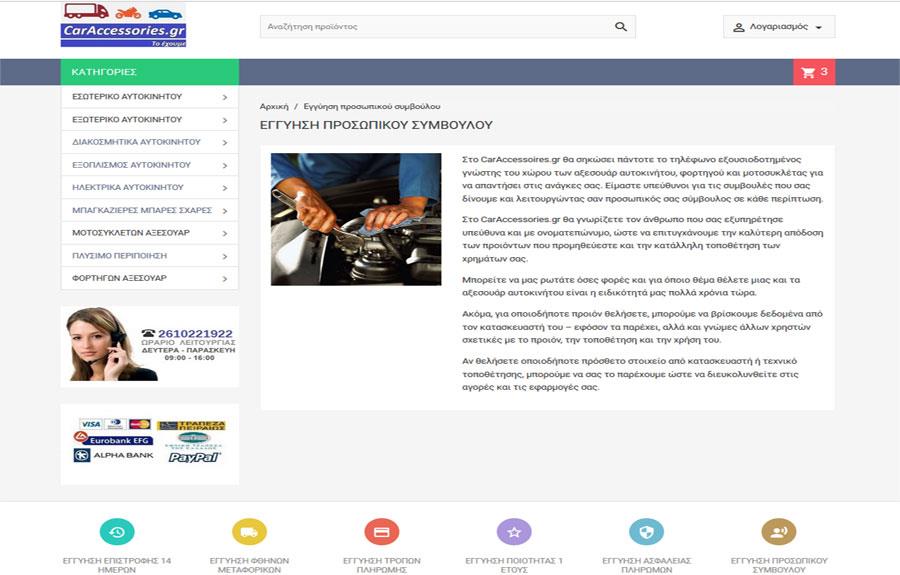Expand ΜΟΤΟΣΥΚΛΕΤΩΝ ΑΞΕΣΟΥΑΡ chevron
Screen dimensions: 900x575
pyautogui.click(x=225, y=233)
